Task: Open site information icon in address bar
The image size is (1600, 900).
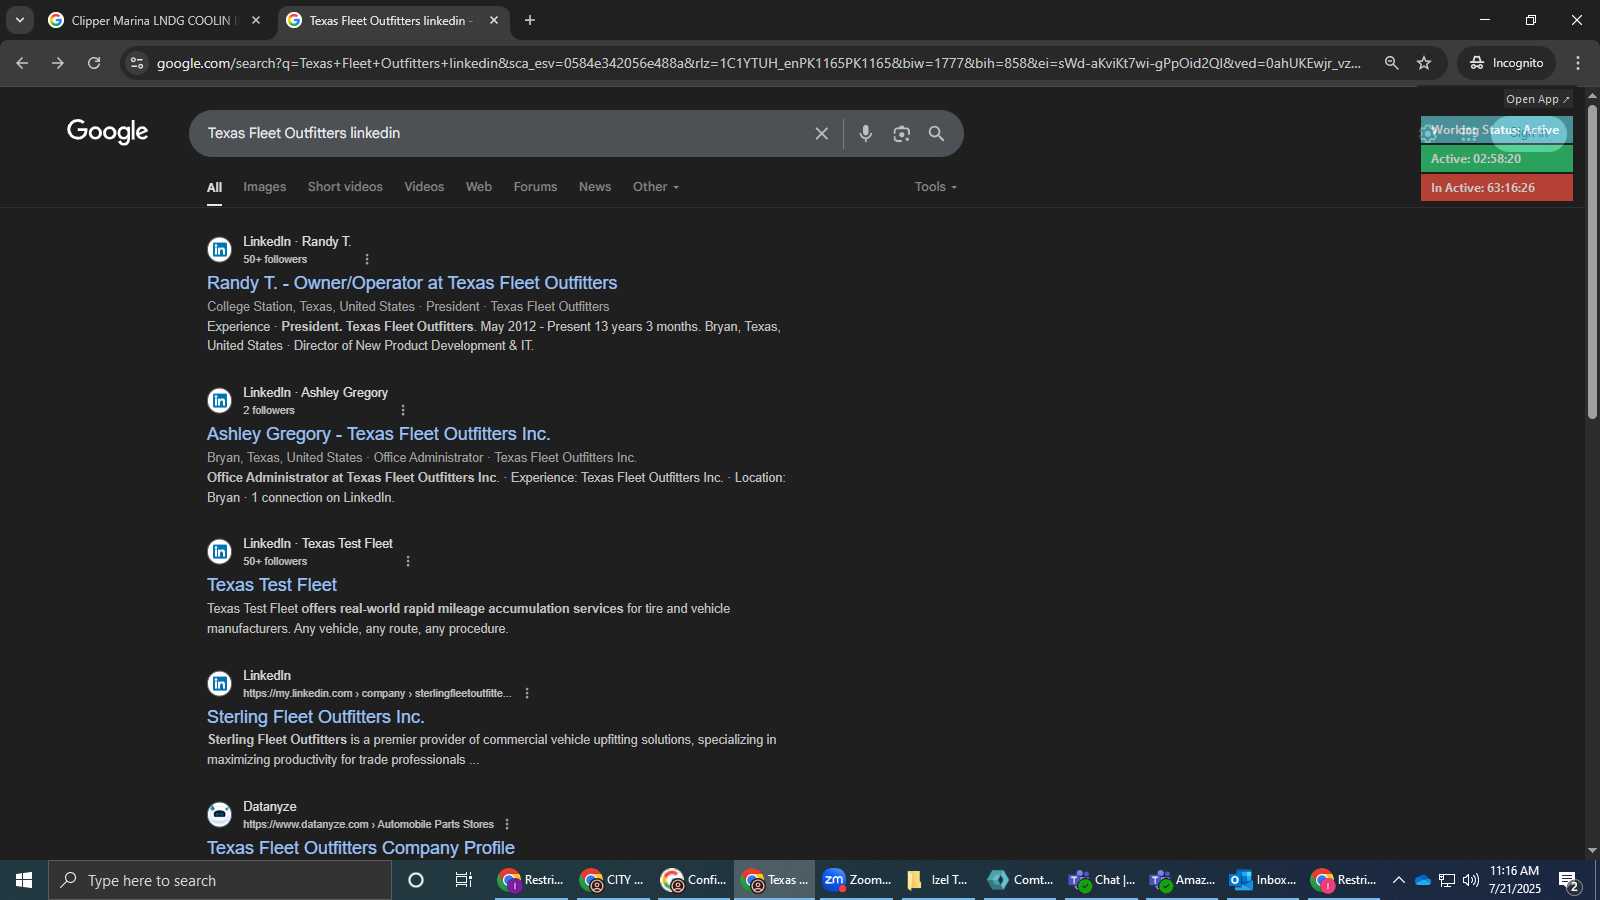Action: (x=137, y=63)
